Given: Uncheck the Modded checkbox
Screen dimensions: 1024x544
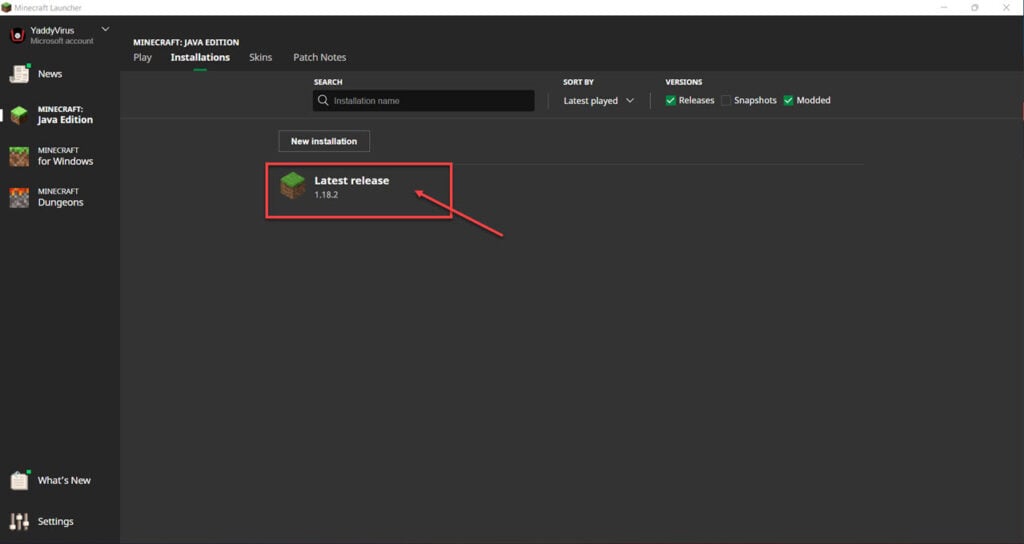Looking at the screenshot, I should (x=788, y=101).
